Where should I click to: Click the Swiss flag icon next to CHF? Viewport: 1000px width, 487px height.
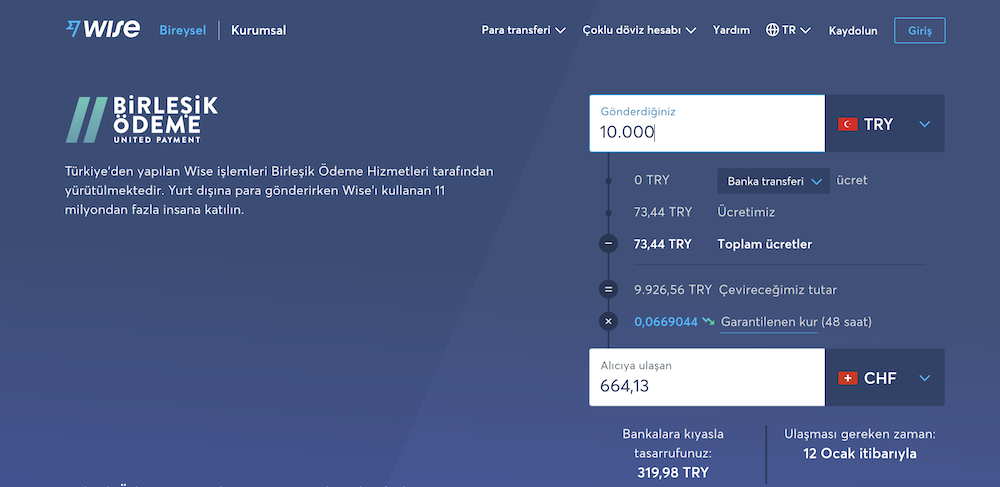(848, 379)
